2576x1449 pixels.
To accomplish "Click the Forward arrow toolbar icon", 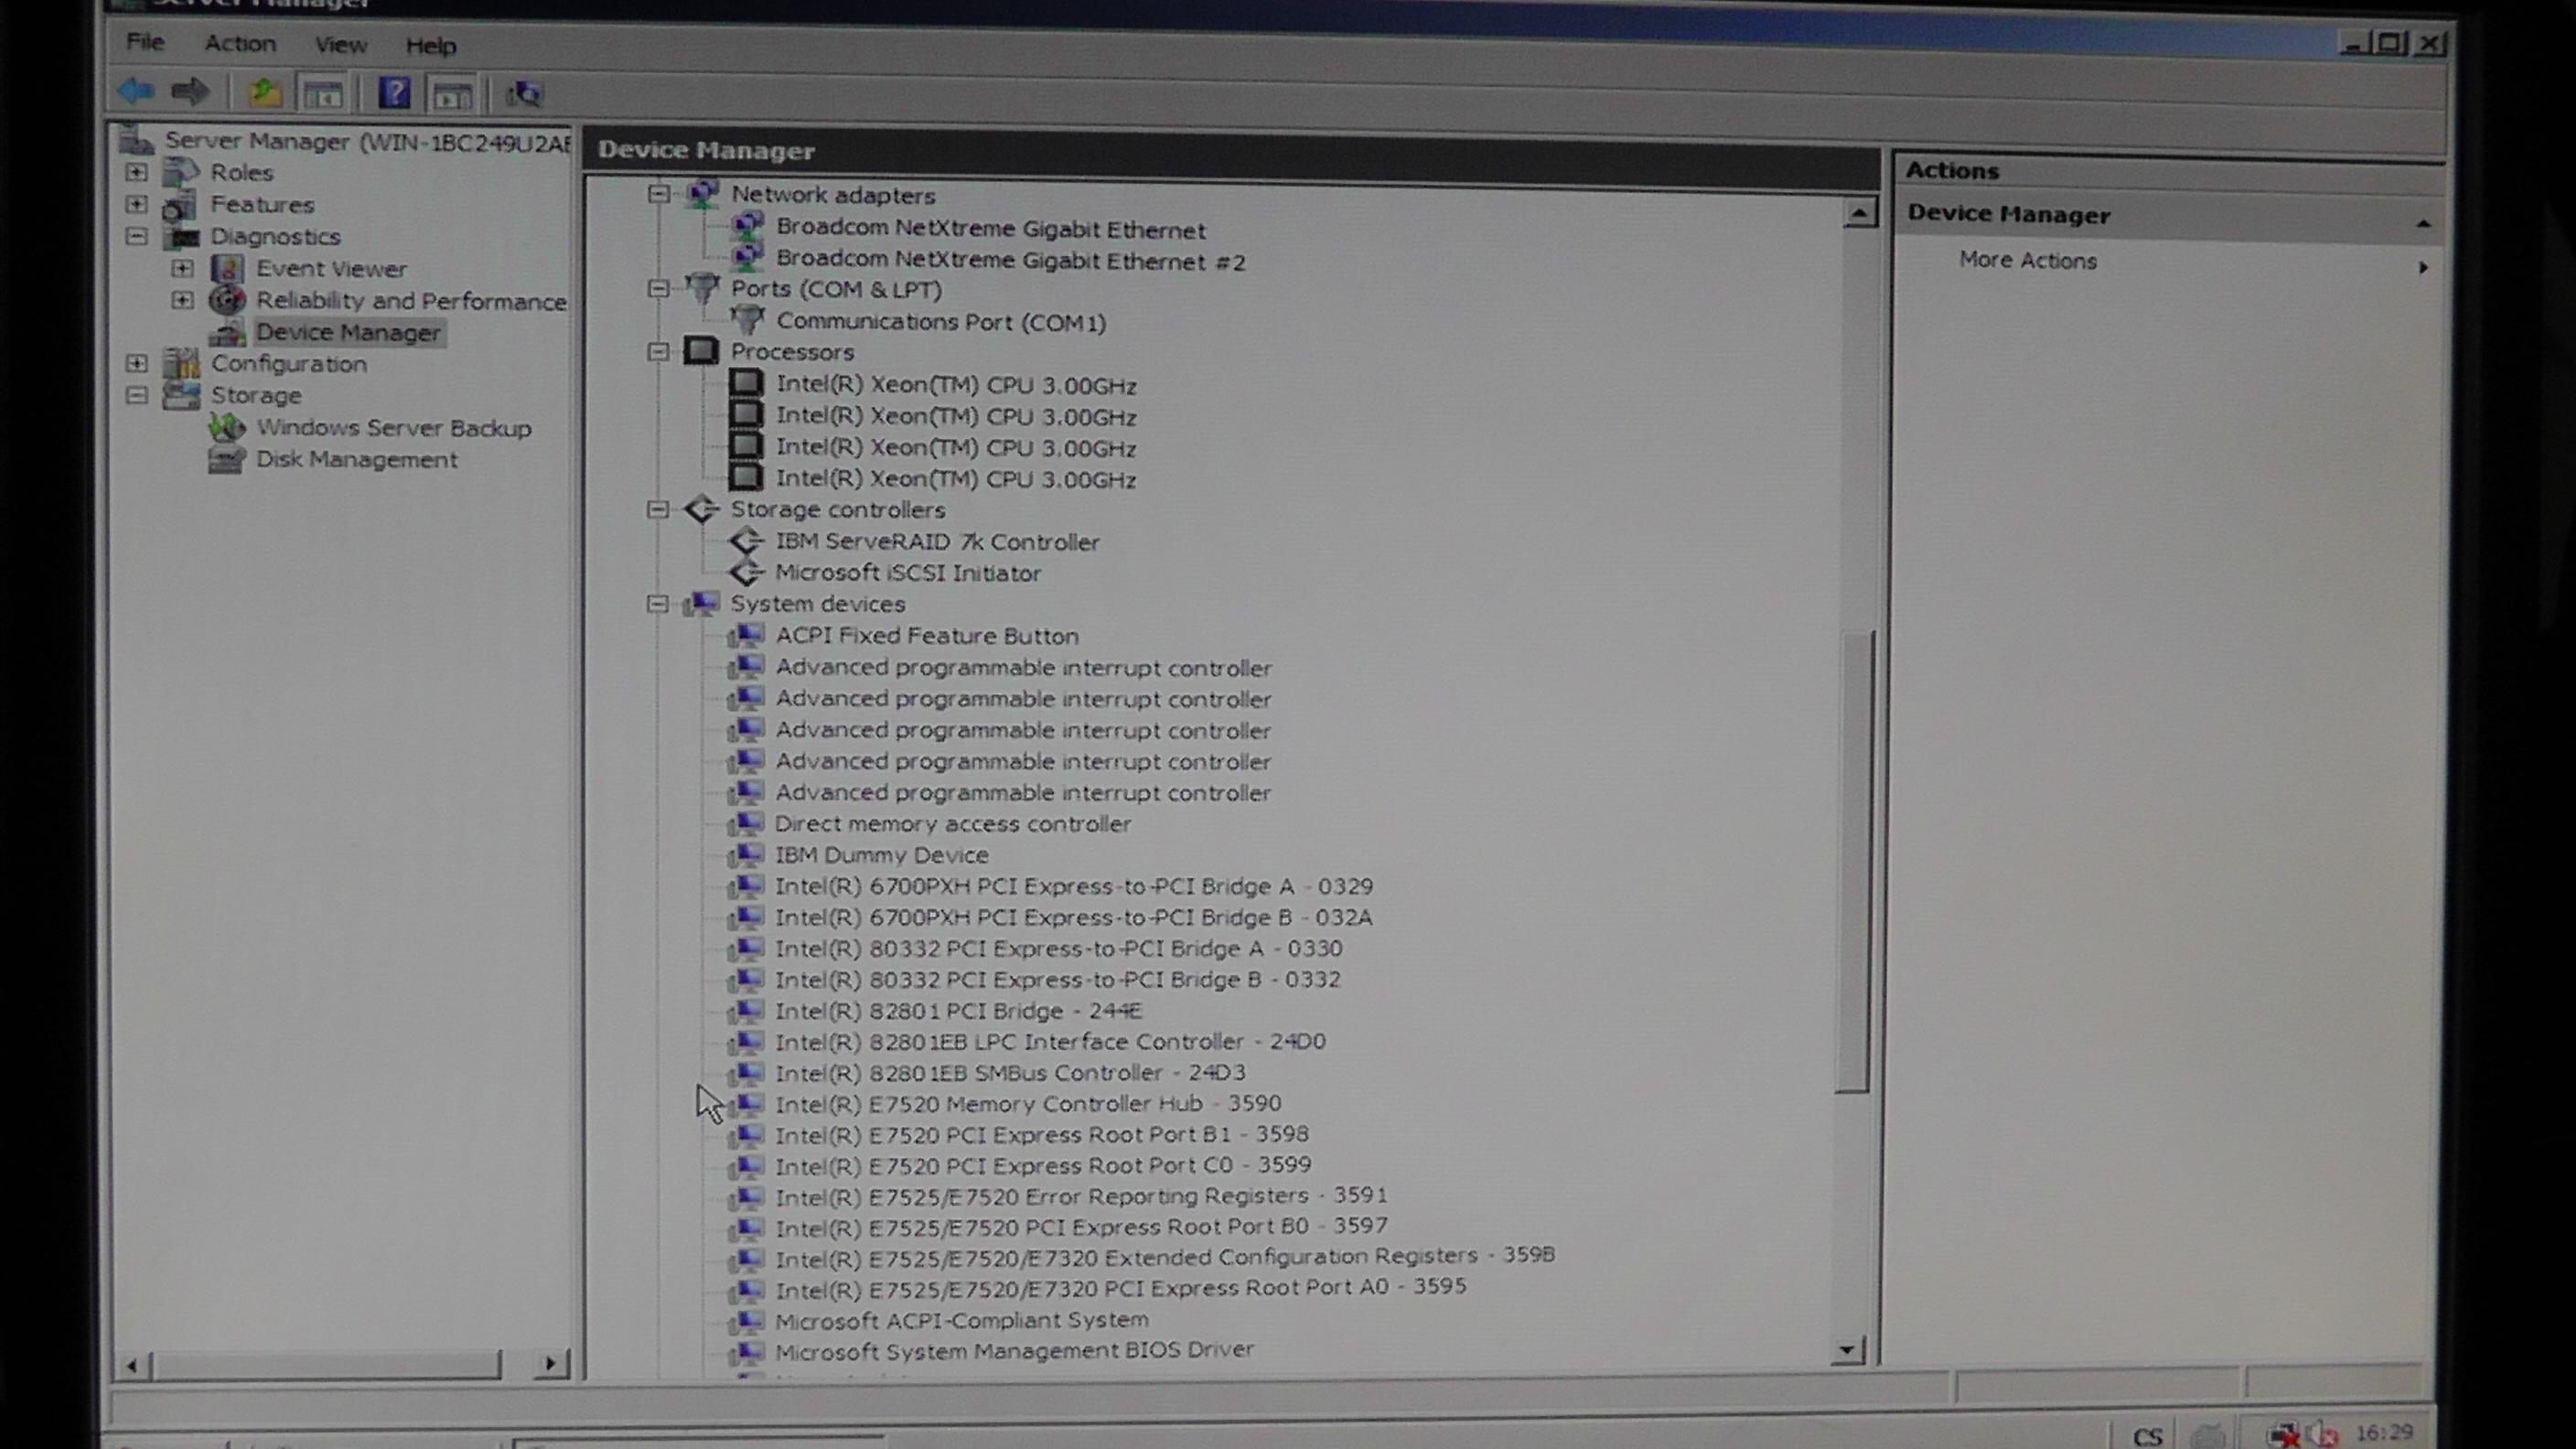I will tap(189, 92).
